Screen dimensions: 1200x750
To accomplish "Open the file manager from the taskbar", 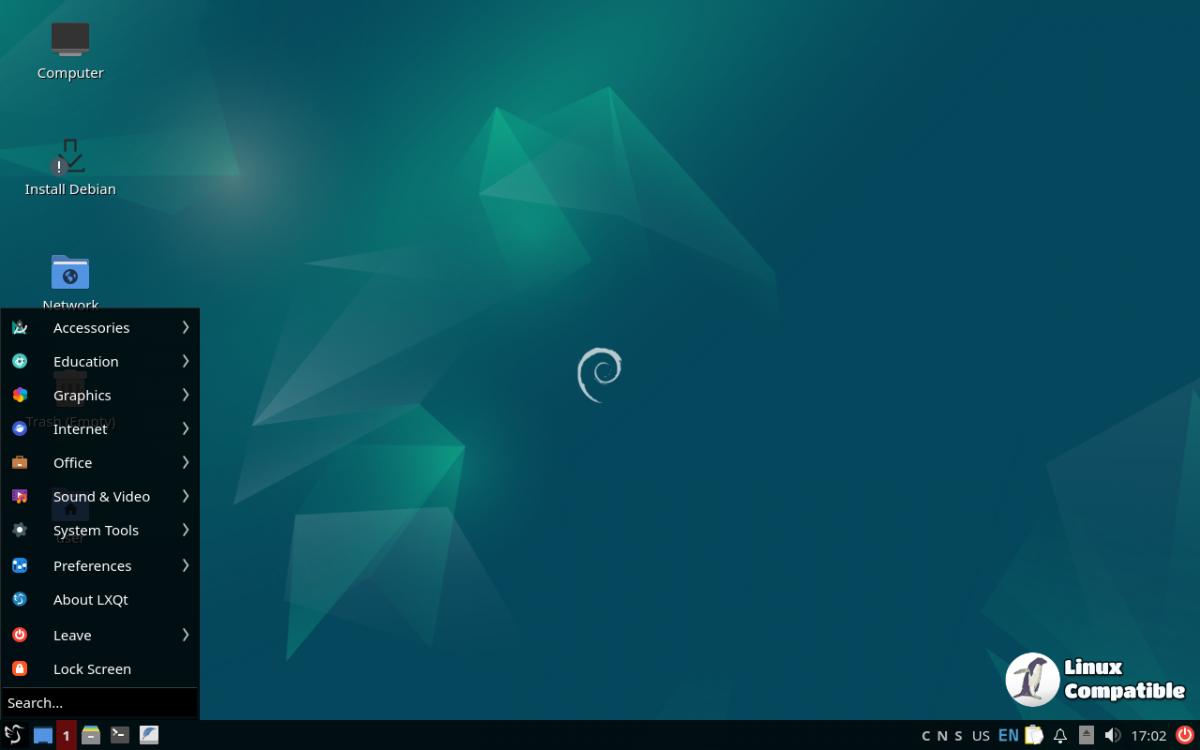I will pyautogui.click(x=91, y=736).
